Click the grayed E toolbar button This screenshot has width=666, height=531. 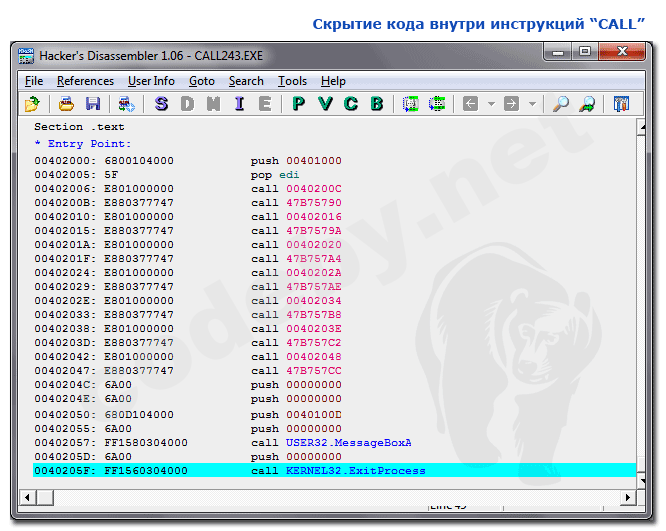265,104
